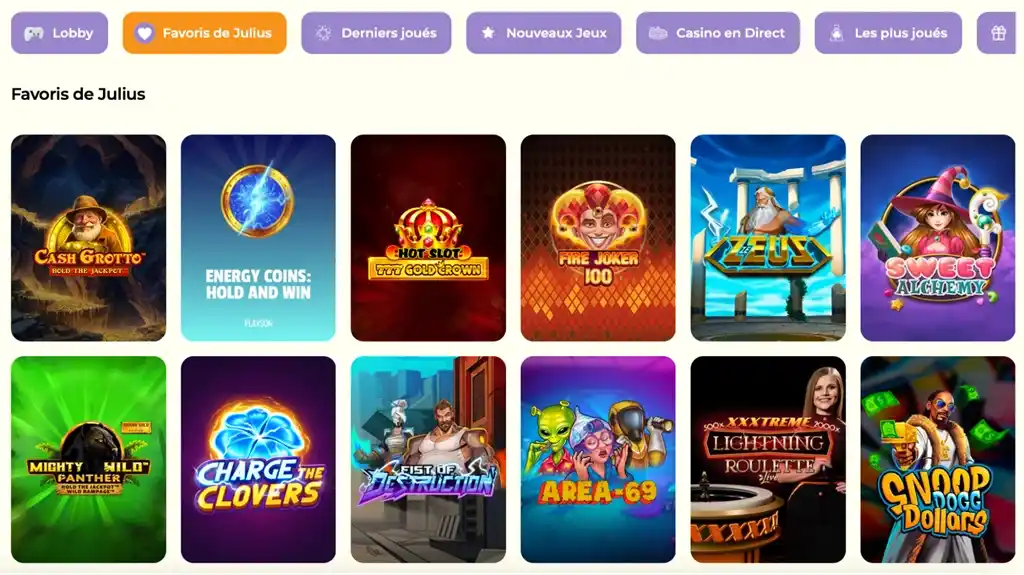Launch Energy Coins: Hold and Win

click(259, 238)
